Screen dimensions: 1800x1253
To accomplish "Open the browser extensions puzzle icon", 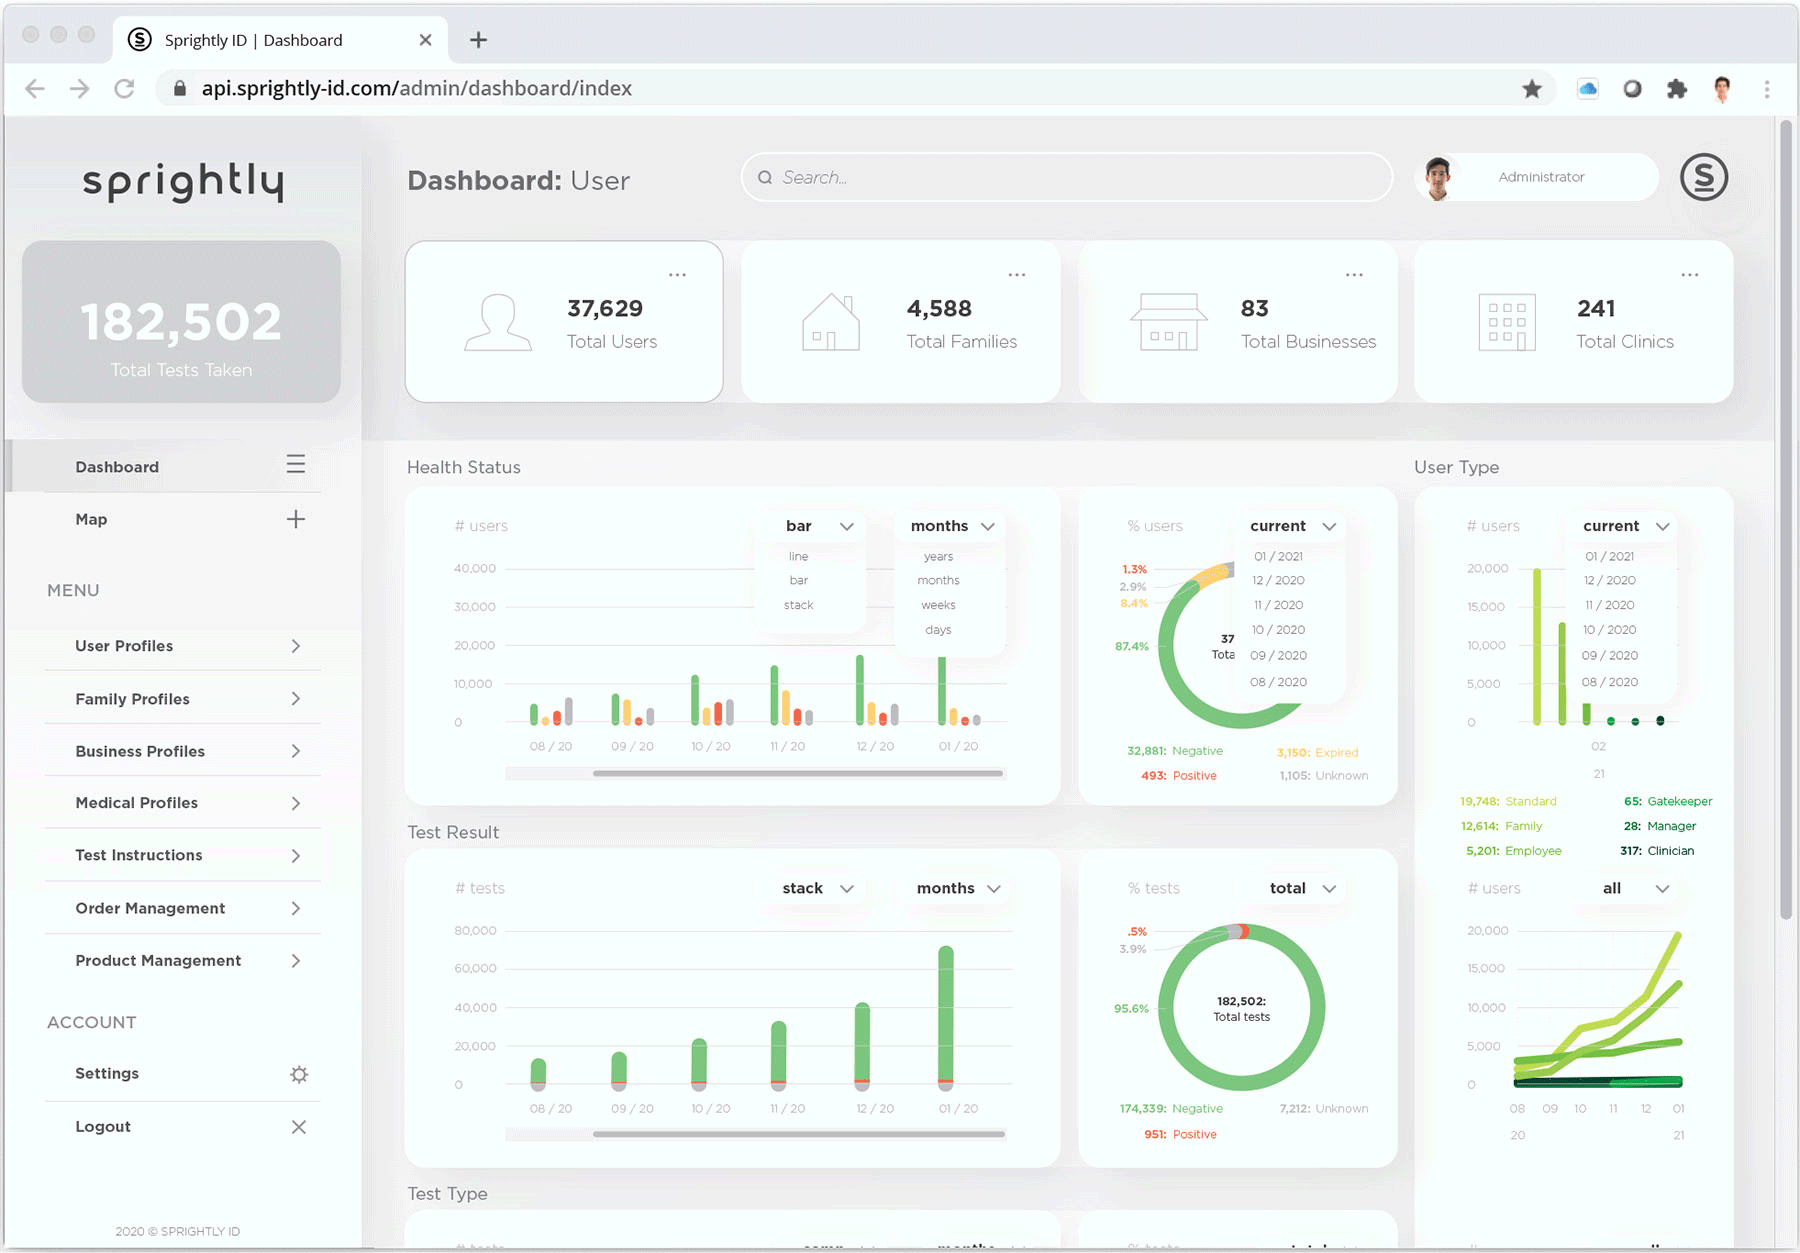I will point(1677,89).
